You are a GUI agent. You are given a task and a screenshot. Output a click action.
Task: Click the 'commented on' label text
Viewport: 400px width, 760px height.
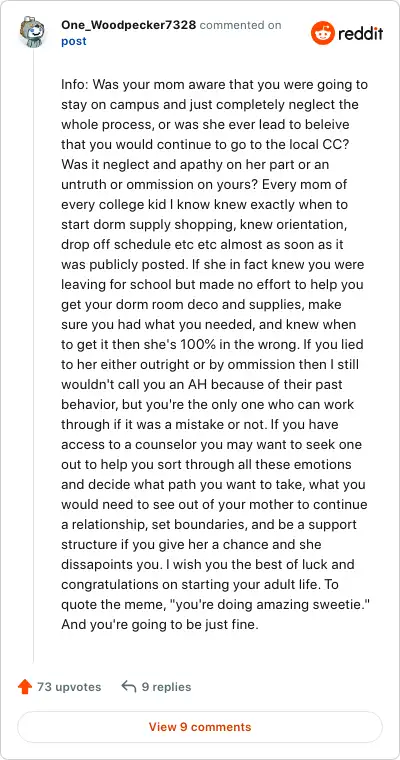(240, 25)
